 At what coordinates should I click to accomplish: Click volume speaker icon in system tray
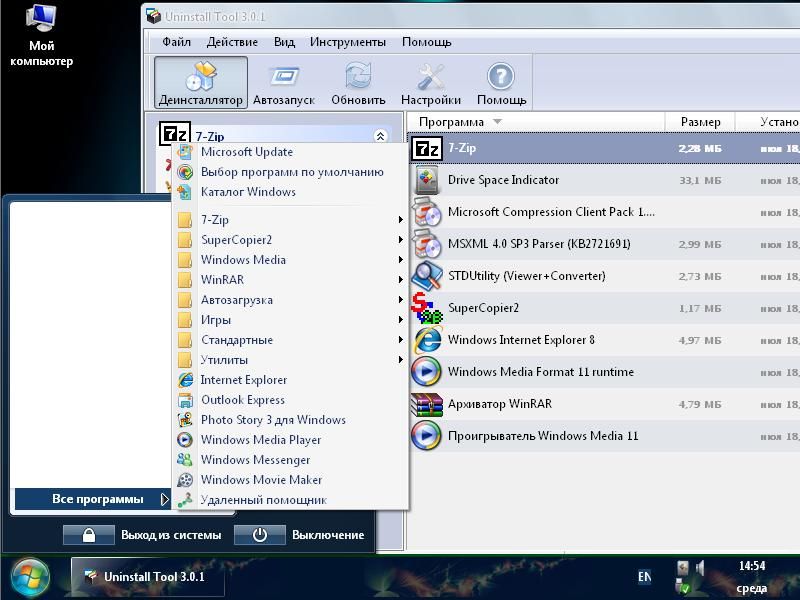tap(700, 567)
